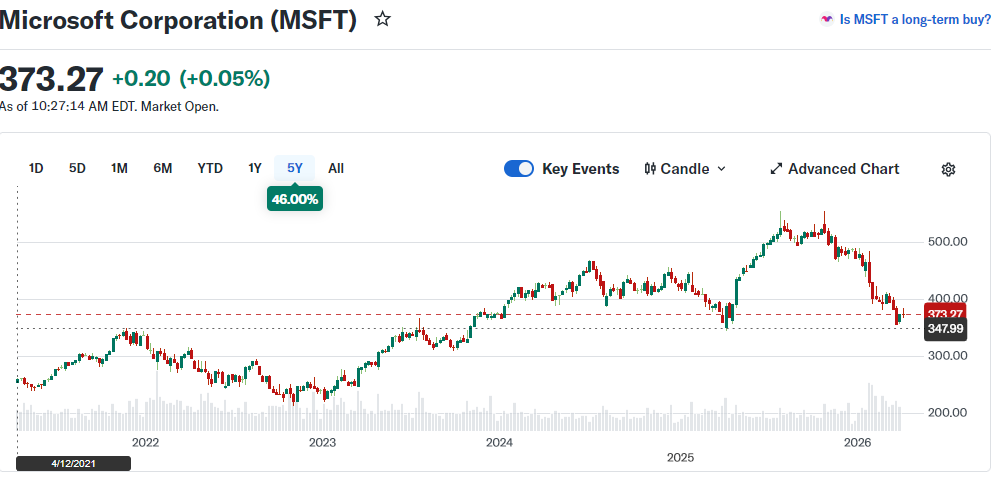Open the Advanced Chart view
This screenshot has width=1005, height=477.
click(843, 169)
